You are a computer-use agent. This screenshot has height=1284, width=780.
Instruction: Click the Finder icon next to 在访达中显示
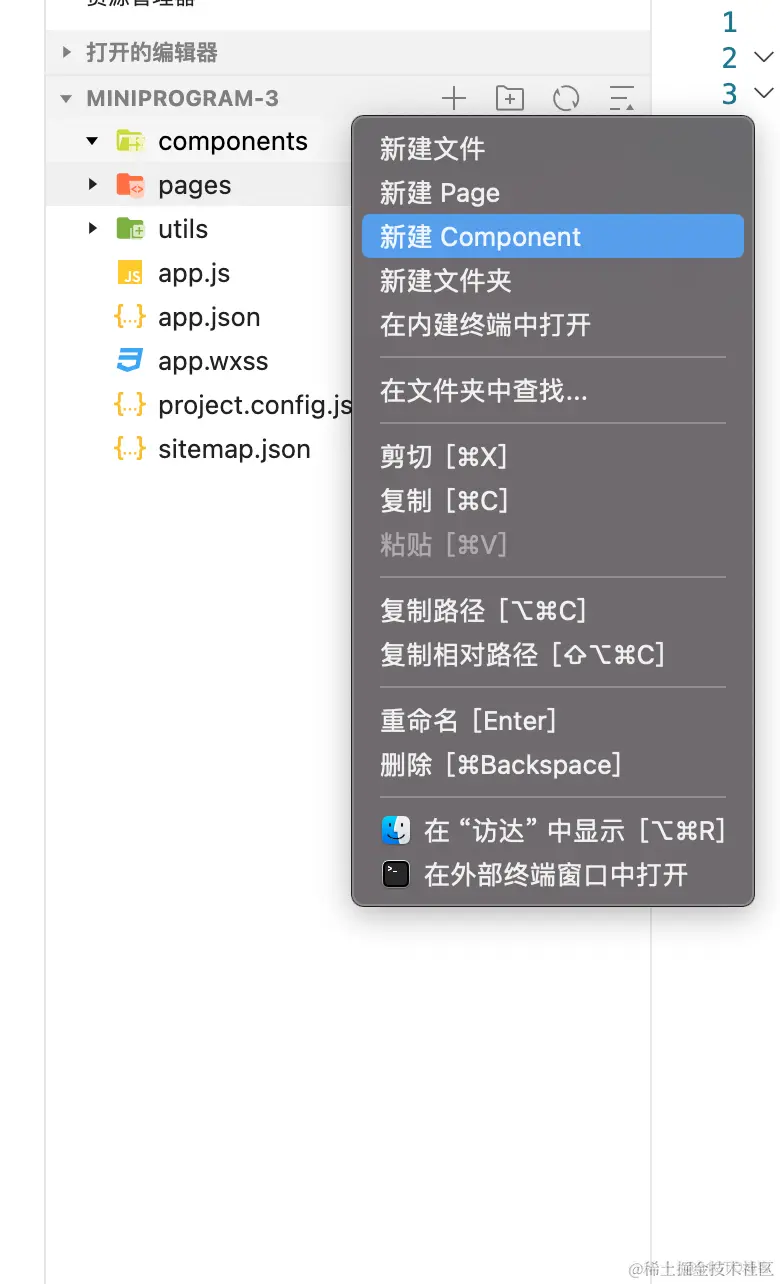pyautogui.click(x=395, y=830)
